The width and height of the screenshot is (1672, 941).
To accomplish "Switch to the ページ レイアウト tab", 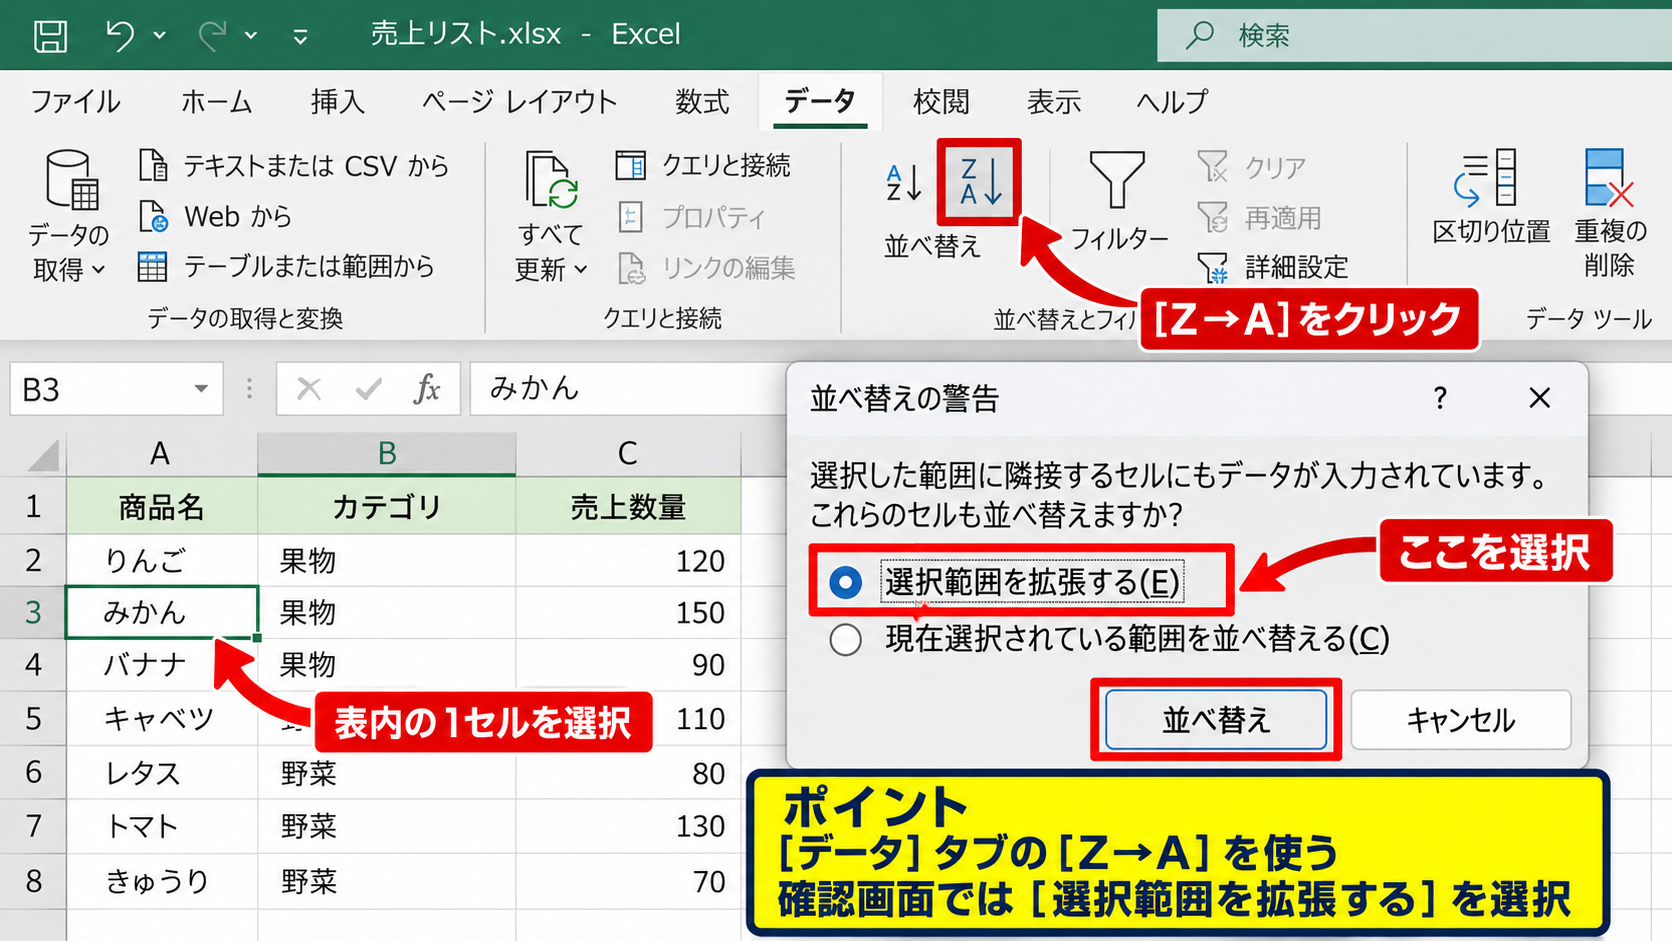I will tap(519, 101).
